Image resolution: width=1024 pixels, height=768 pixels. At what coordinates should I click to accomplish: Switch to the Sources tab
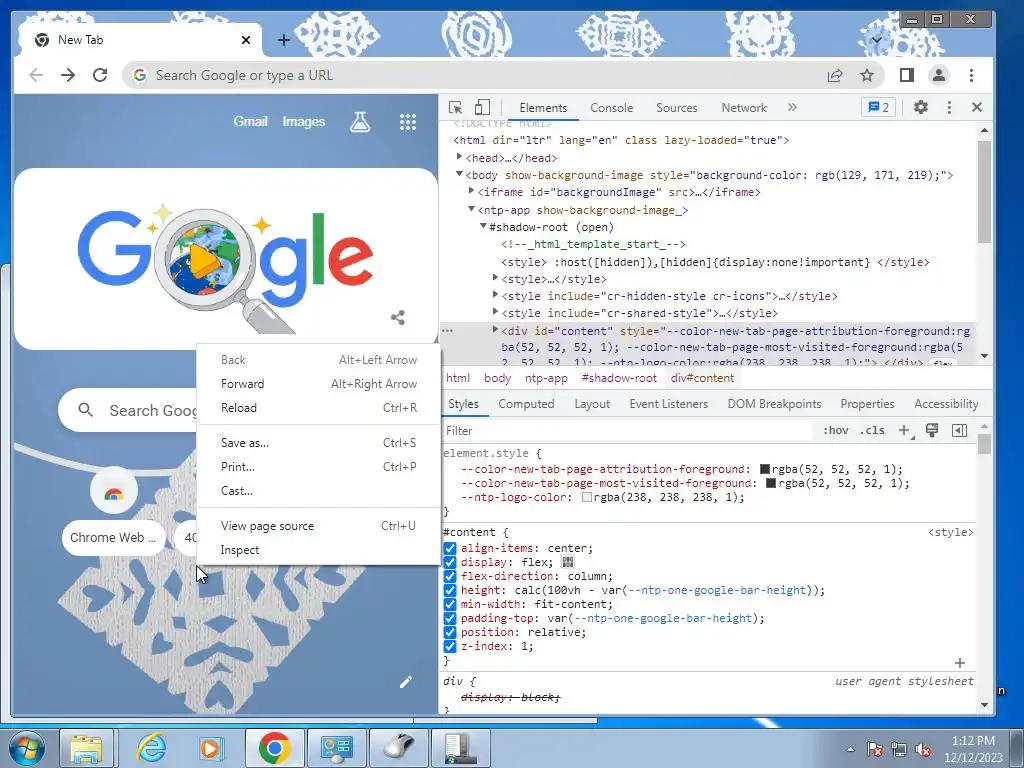(x=677, y=108)
